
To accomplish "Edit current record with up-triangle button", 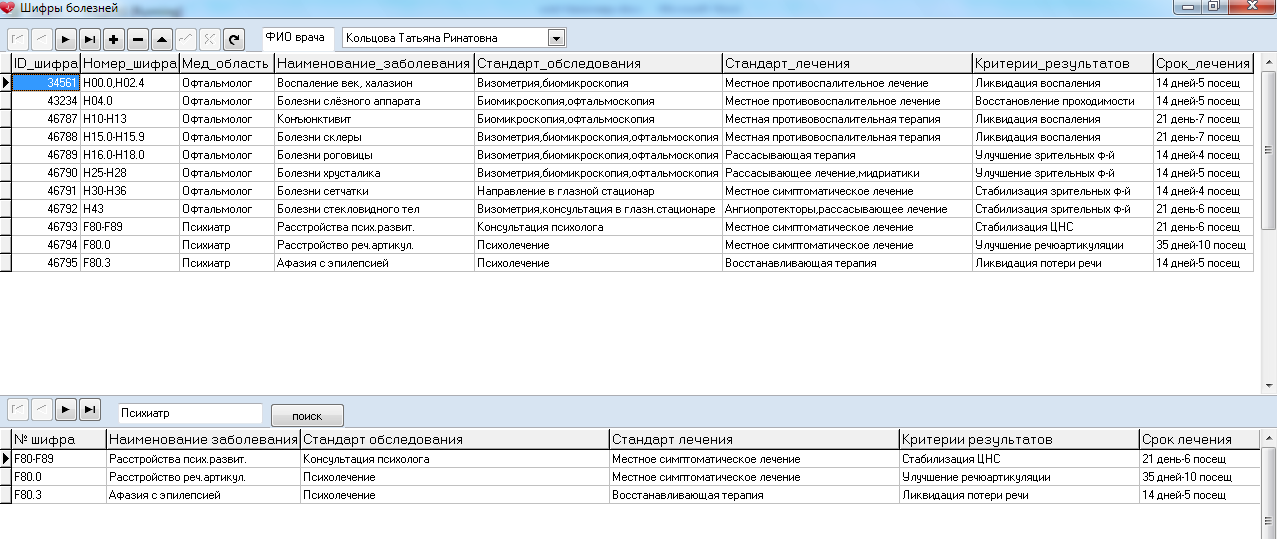I will pos(162,39).
